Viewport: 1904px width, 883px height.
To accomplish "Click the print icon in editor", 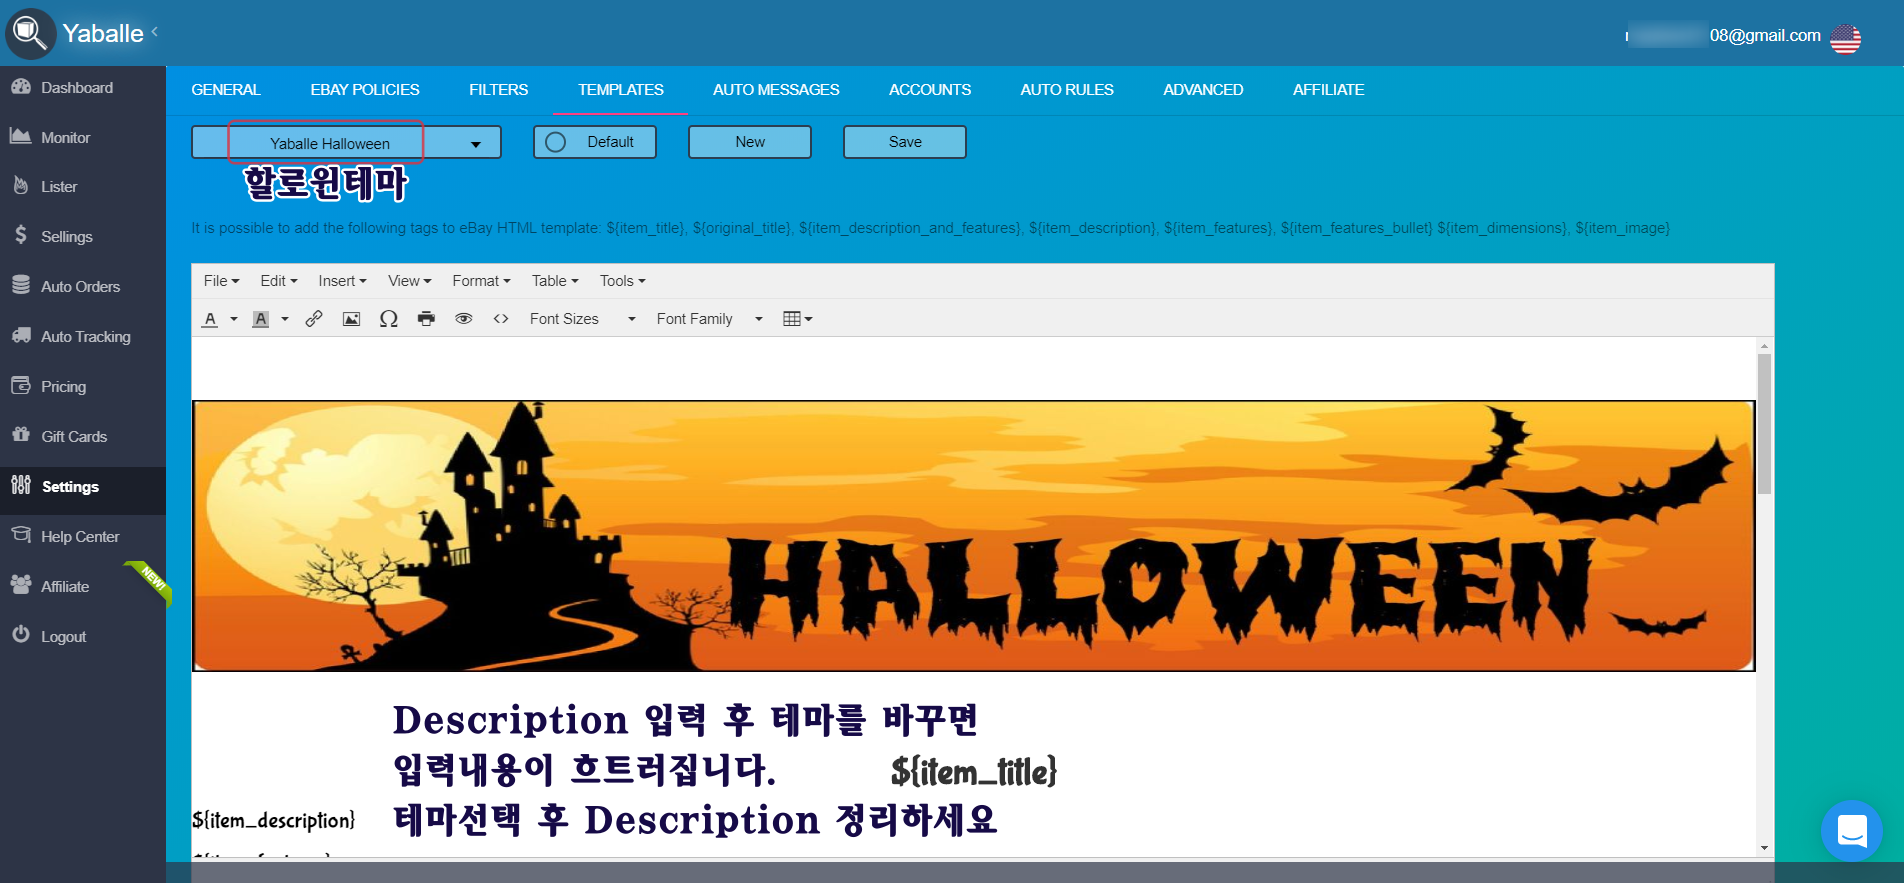I will (426, 318).
